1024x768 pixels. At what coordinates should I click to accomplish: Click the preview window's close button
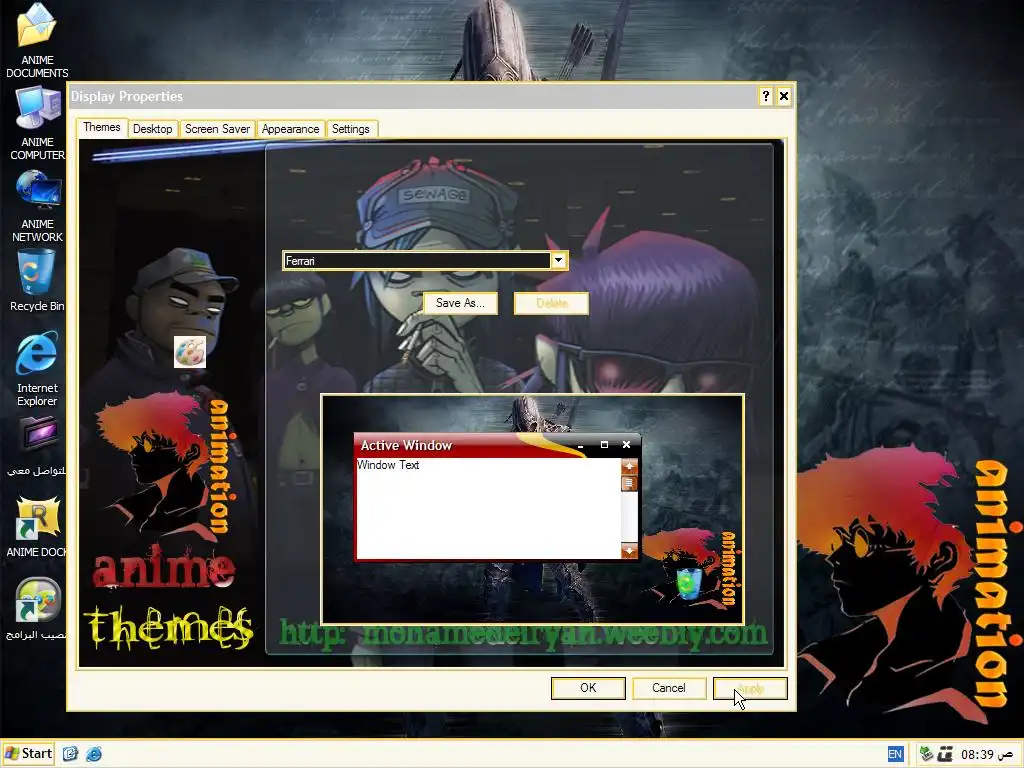point(626,445)
